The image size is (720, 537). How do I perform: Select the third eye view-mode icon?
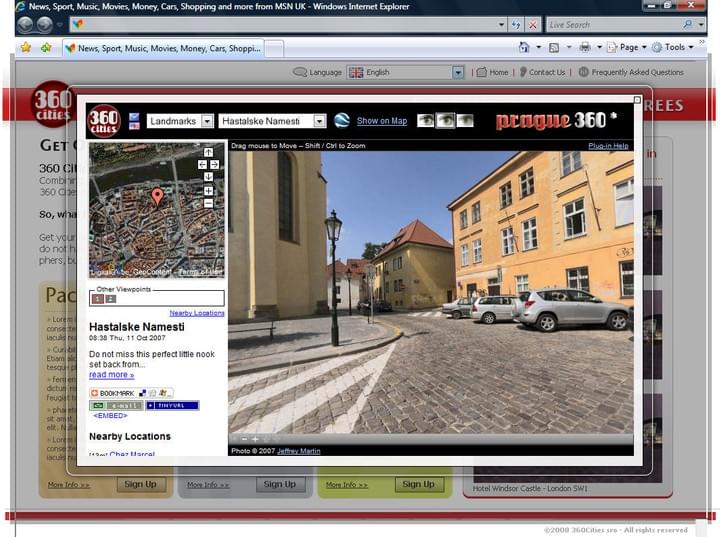click(465, 121)
